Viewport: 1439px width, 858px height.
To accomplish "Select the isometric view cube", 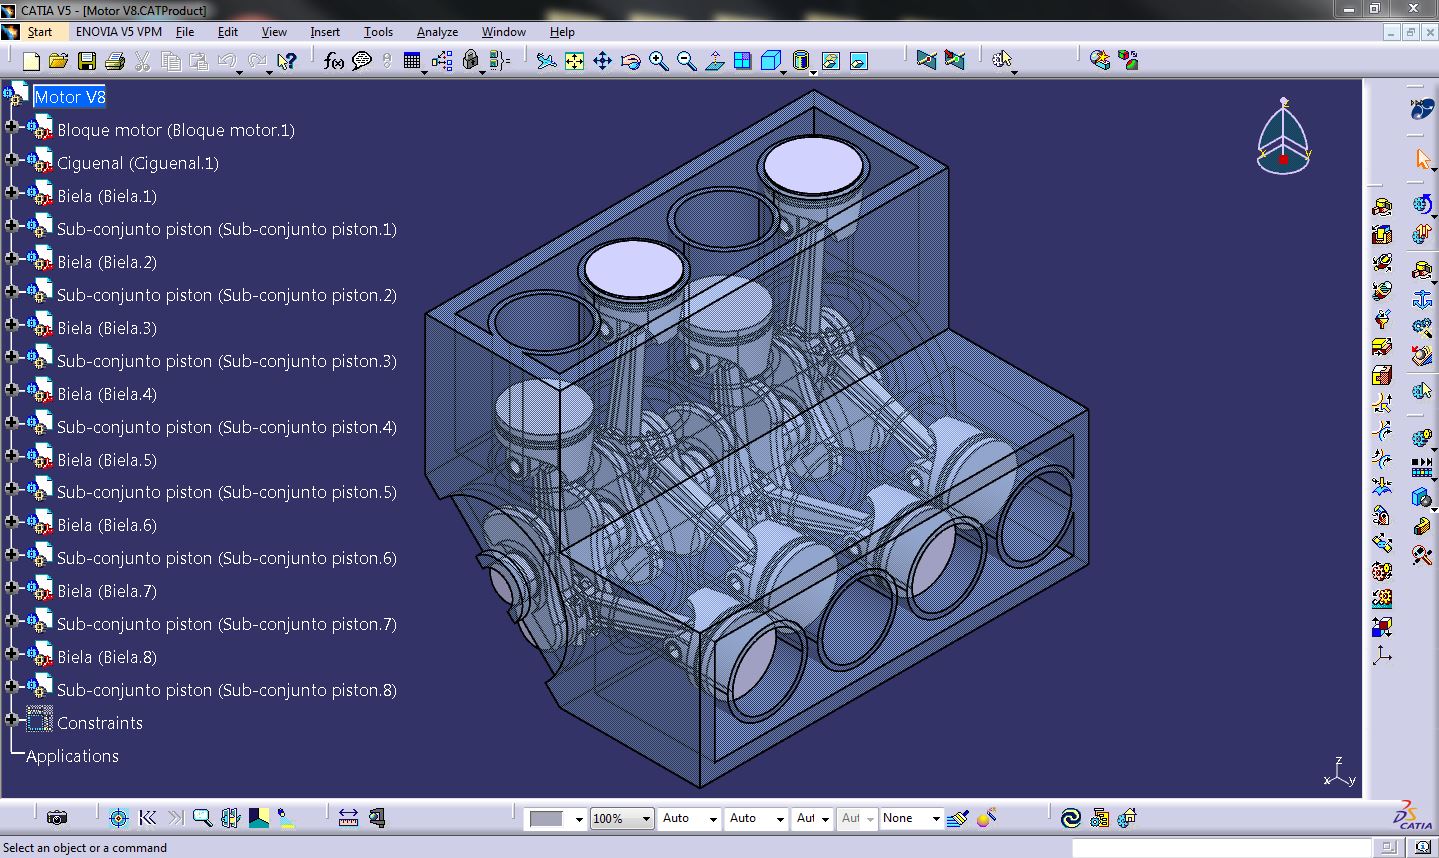I will (x=770, y=61).
